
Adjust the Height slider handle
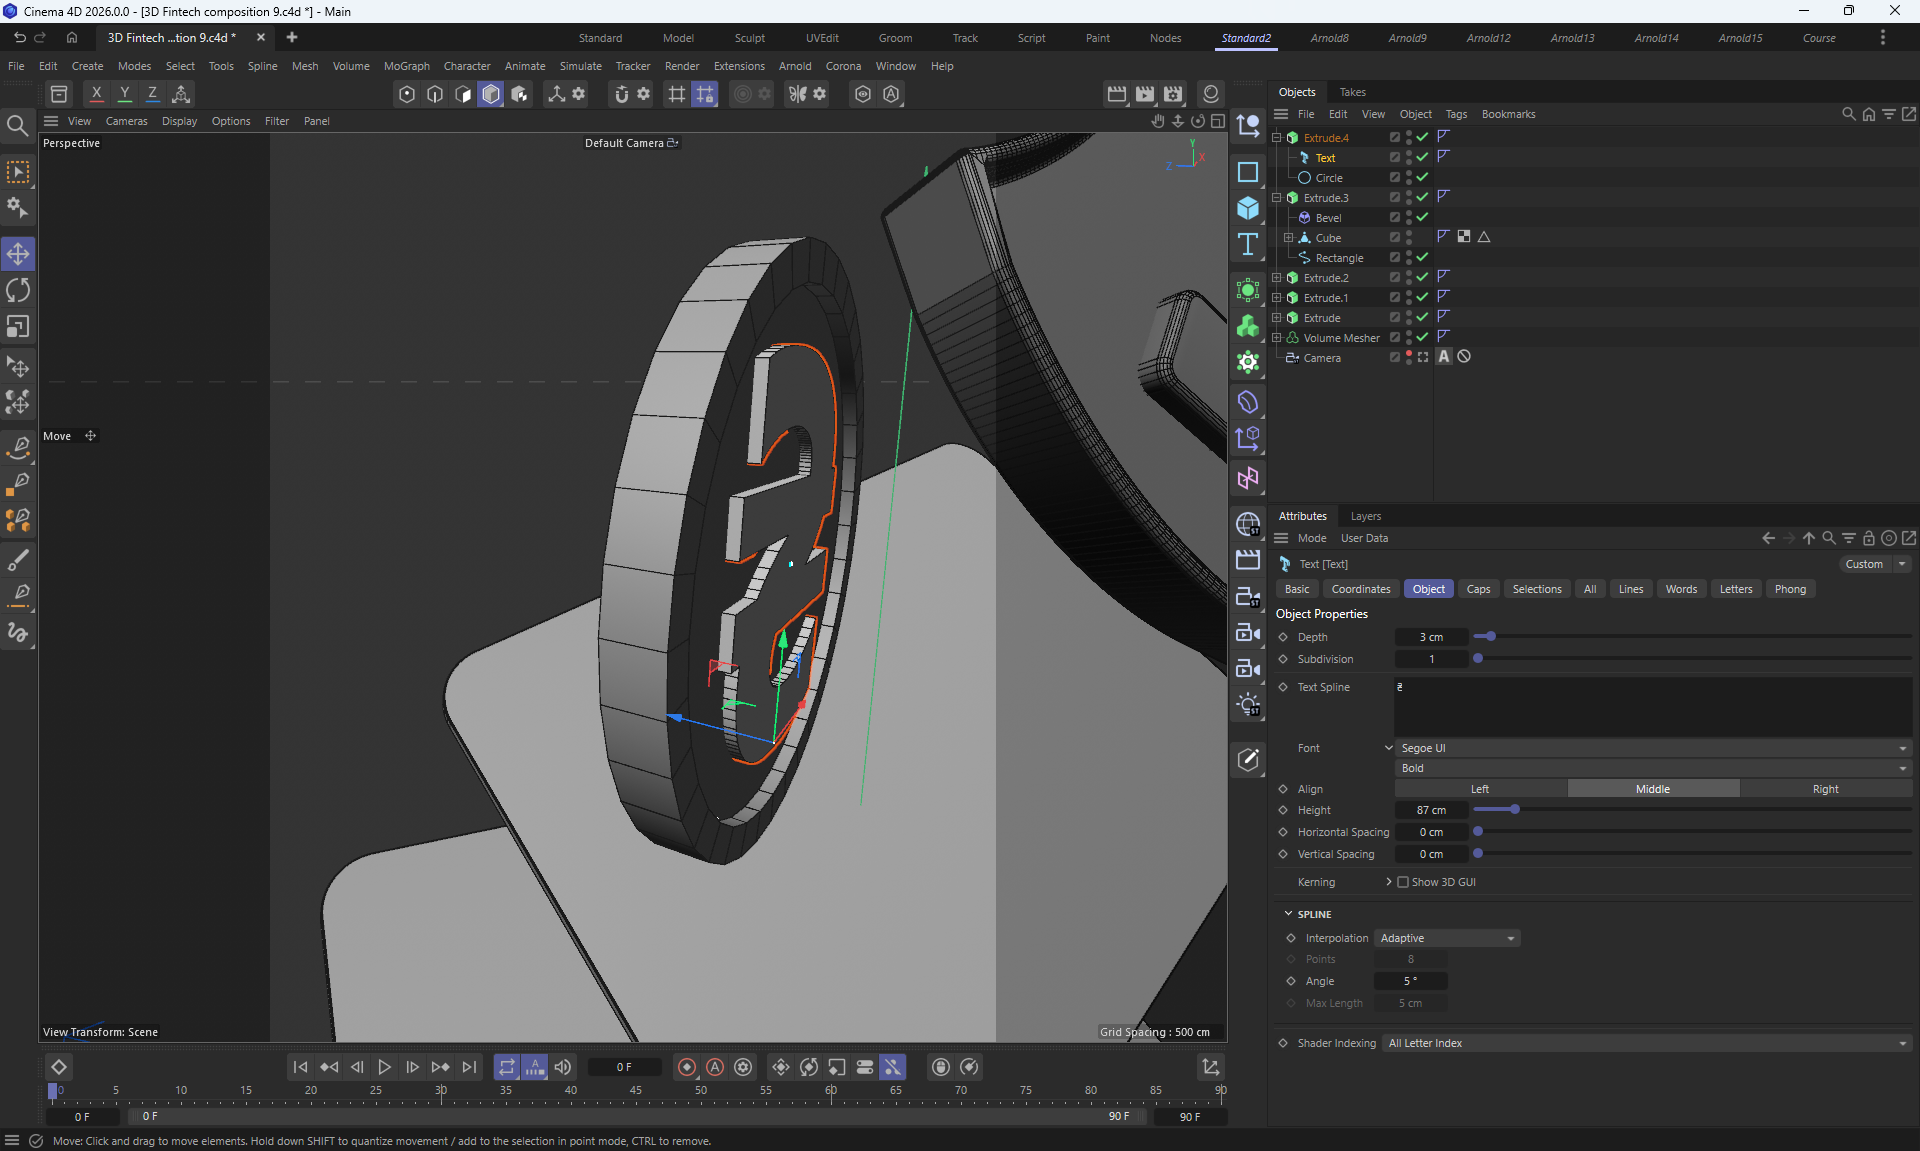1515,810
